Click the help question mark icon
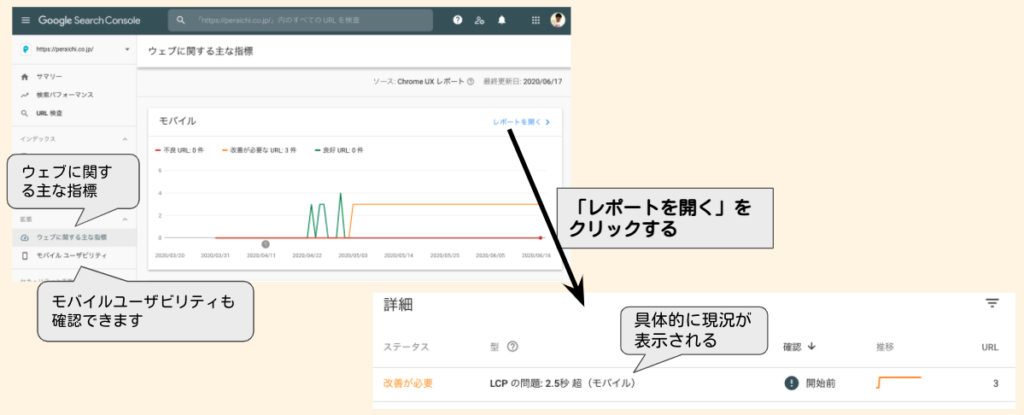Screen dimensions: 1024x415 [x=457, y=20]
